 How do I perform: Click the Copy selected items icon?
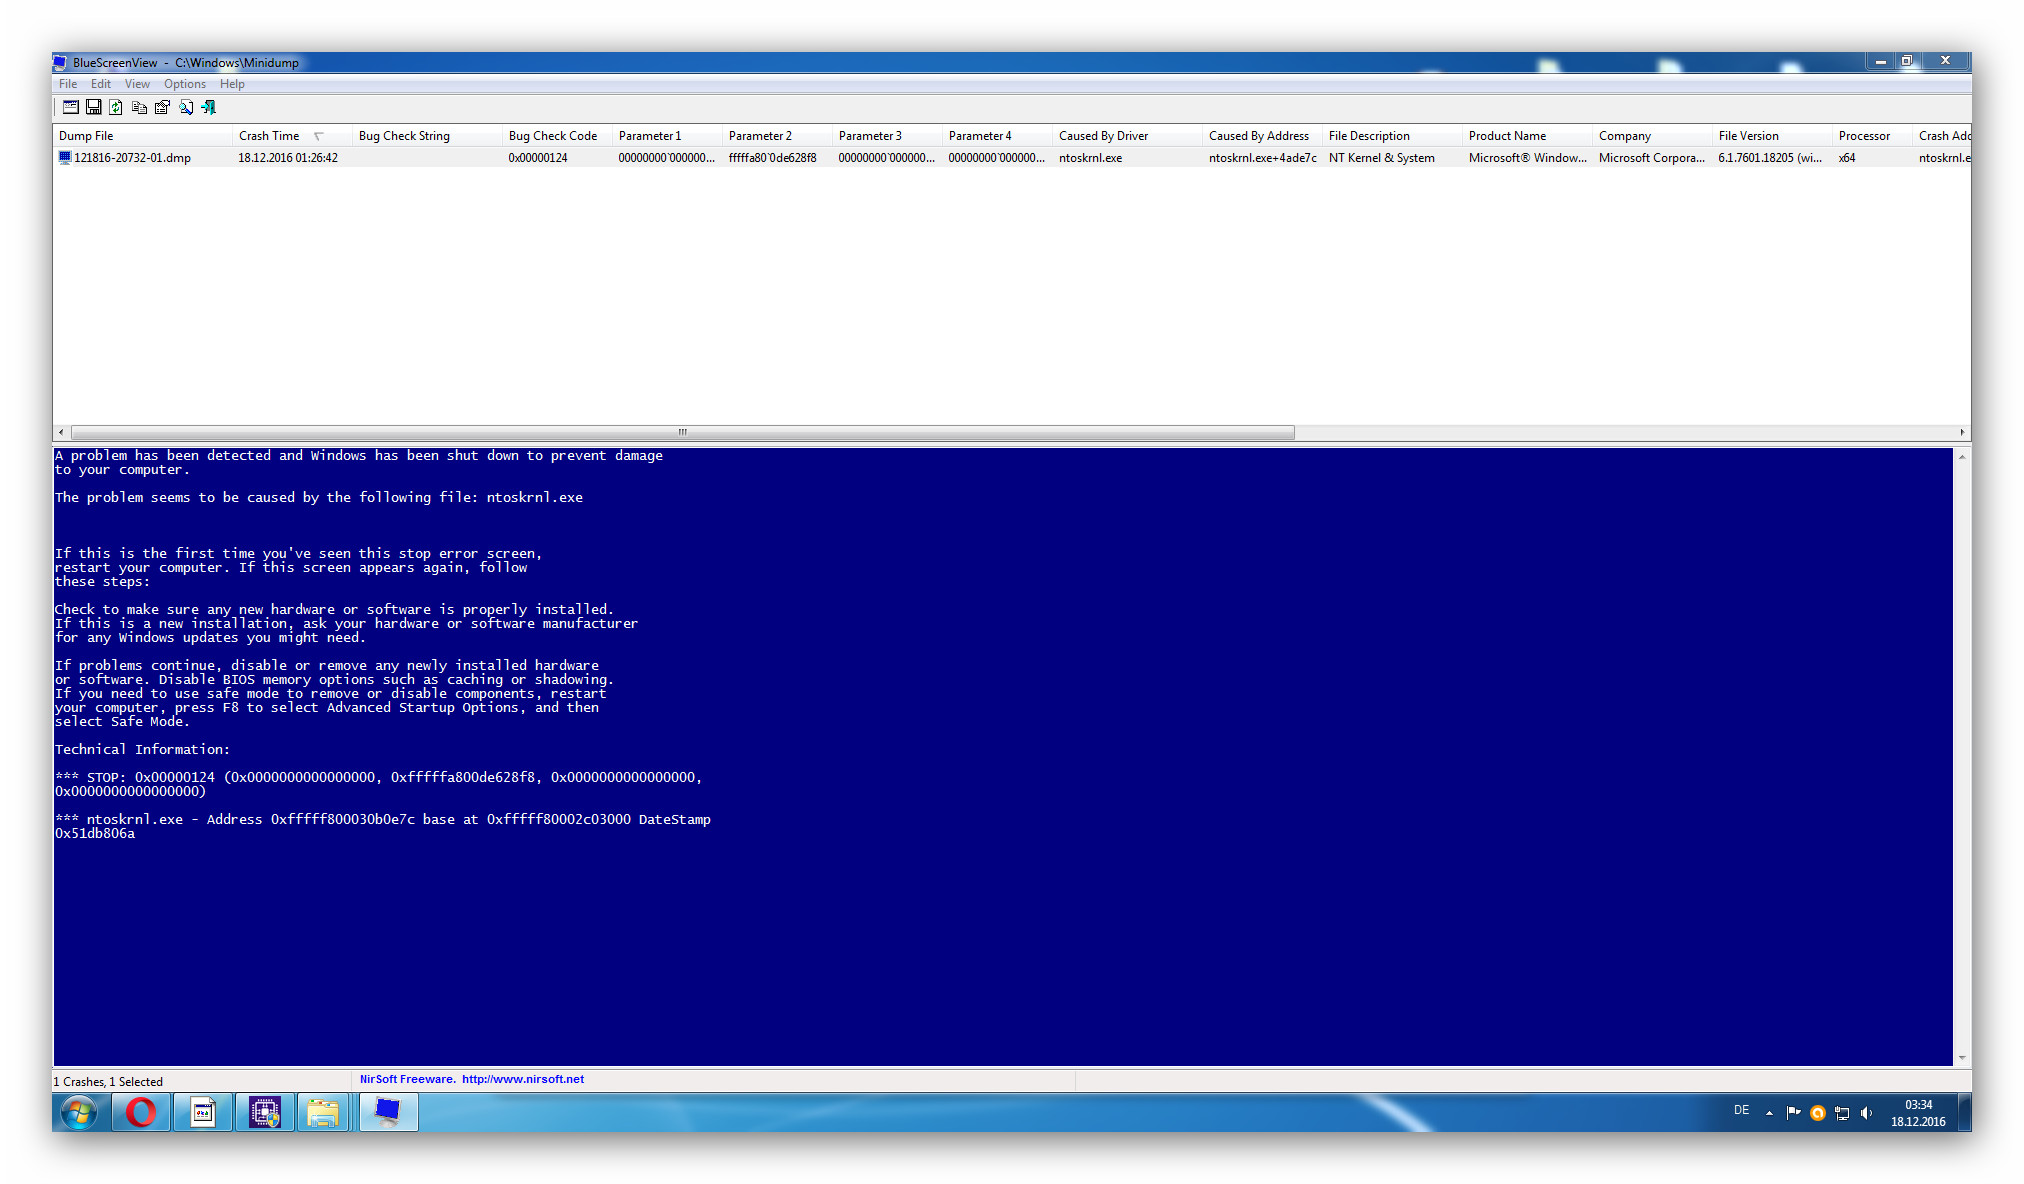pyautogui.click(x=139, y=107)
